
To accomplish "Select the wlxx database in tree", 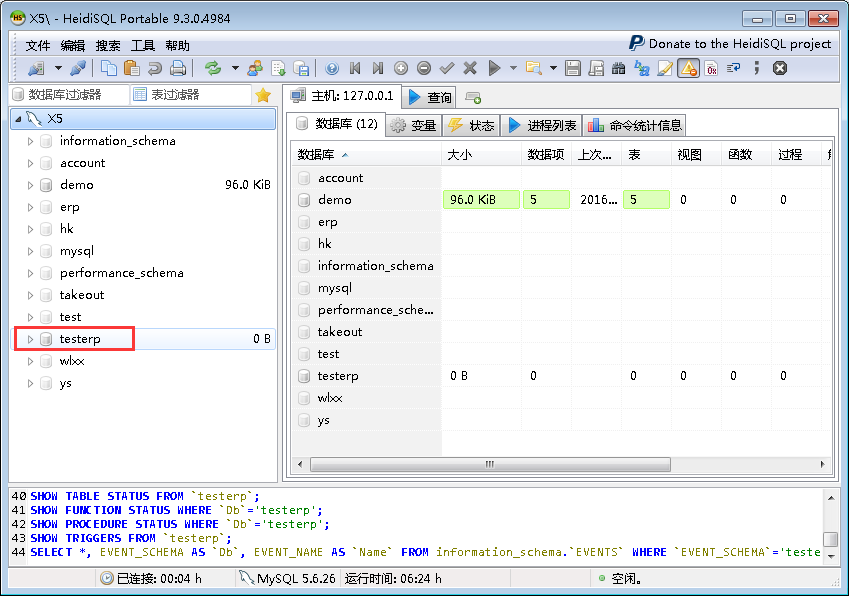I will click(x=72, y=361).
